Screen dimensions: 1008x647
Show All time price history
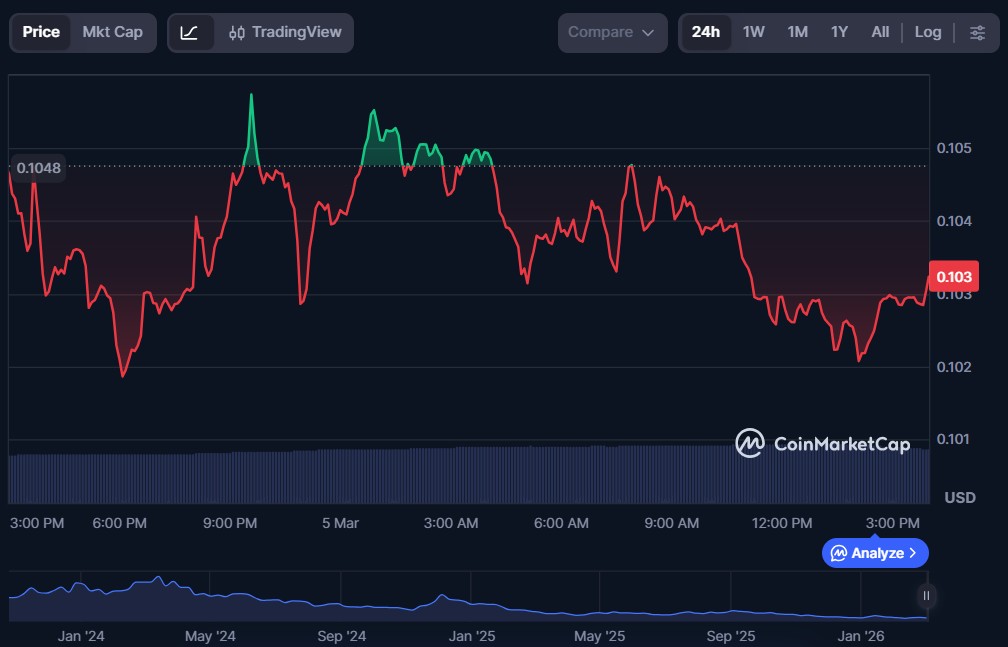[x=880, y=32]
